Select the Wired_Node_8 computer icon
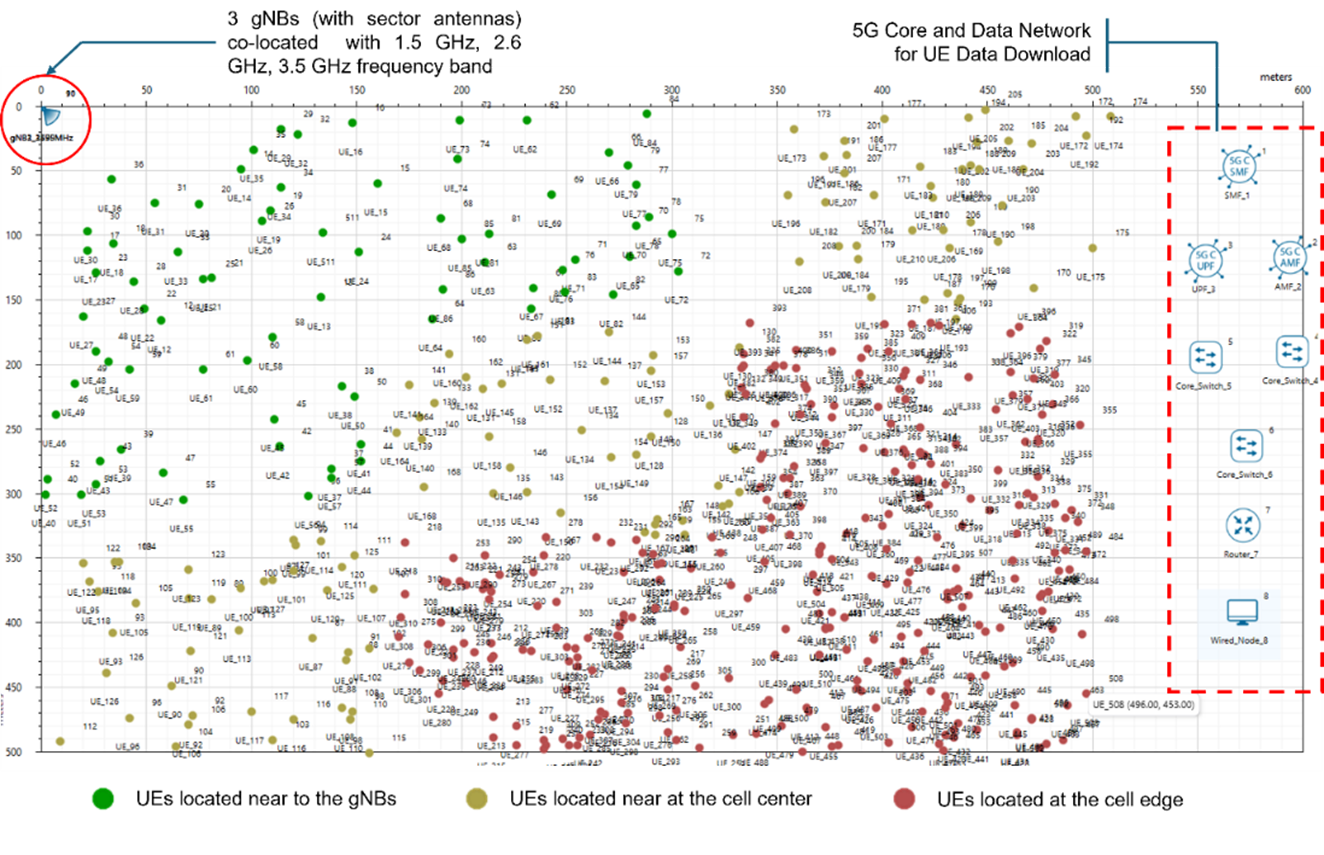1324x855 pixels. pos(1240,612)
